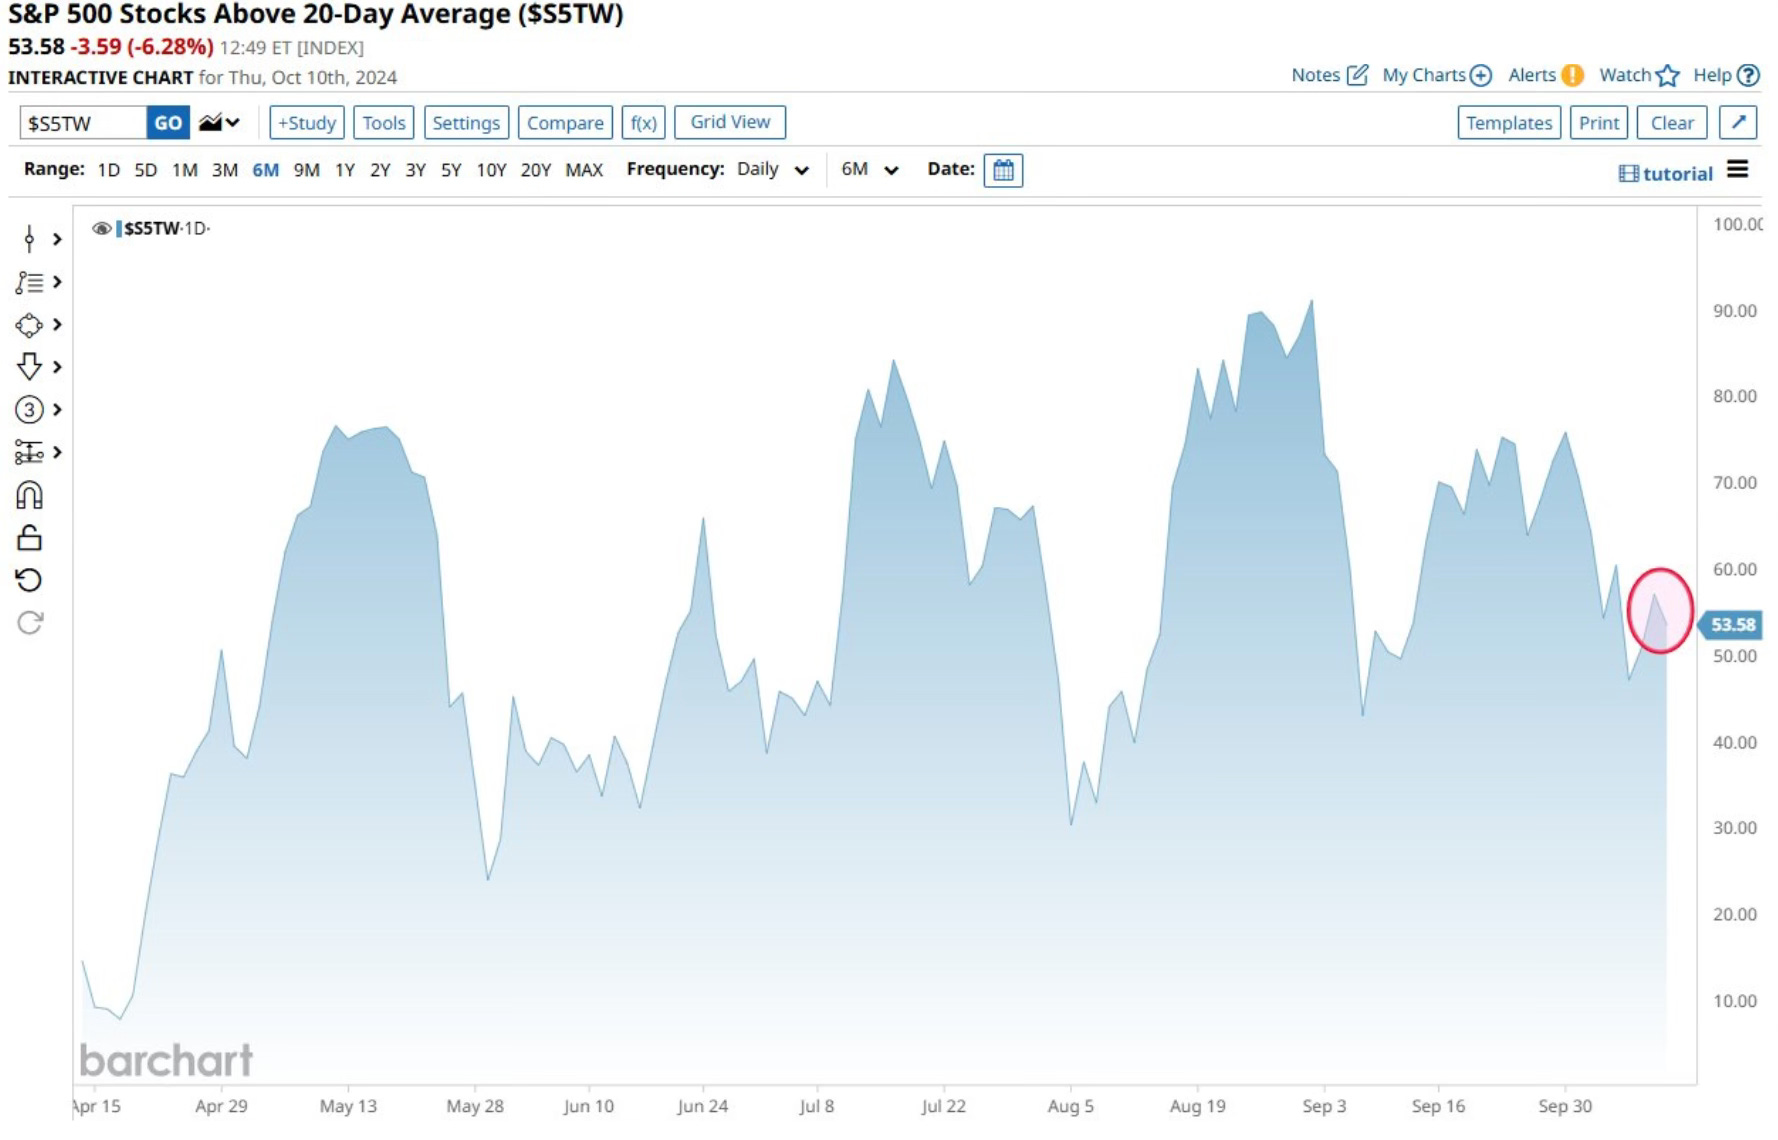This screenshot has height=1140, width=1778.
Task: Expand the measurement levels submenu arrow
Action: (x=57, y=453)
